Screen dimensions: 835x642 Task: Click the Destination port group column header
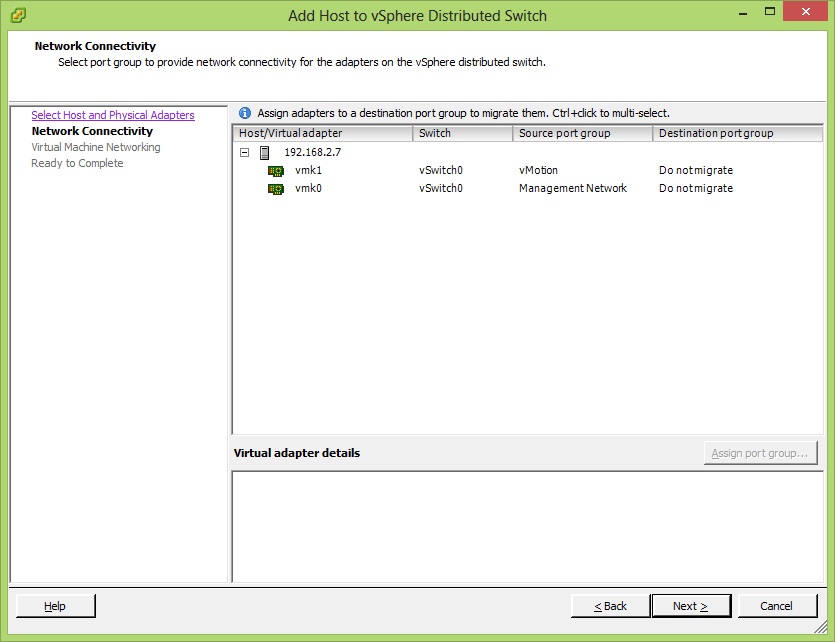point(738,133)
